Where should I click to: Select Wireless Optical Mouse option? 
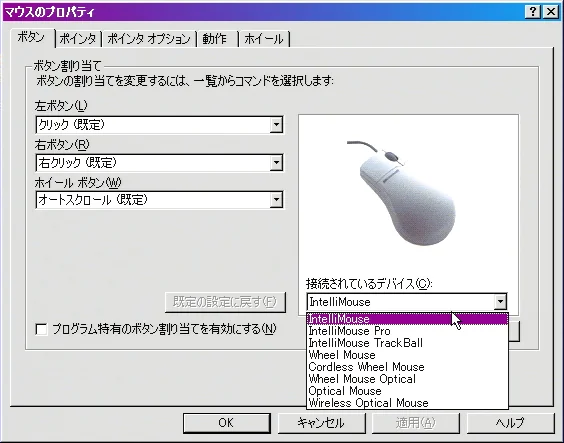click(x=407, y=403)
